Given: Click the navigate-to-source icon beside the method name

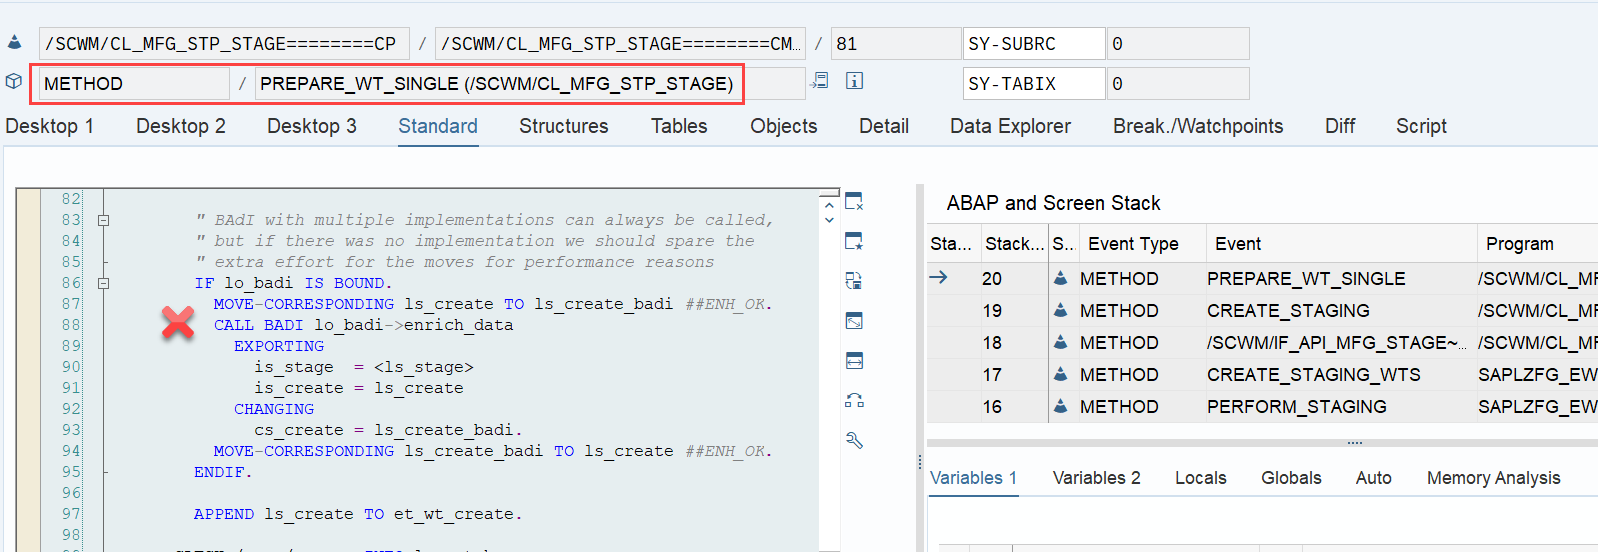Looking at the screenshot, I should pyautogui.click(x=820, y=81).
